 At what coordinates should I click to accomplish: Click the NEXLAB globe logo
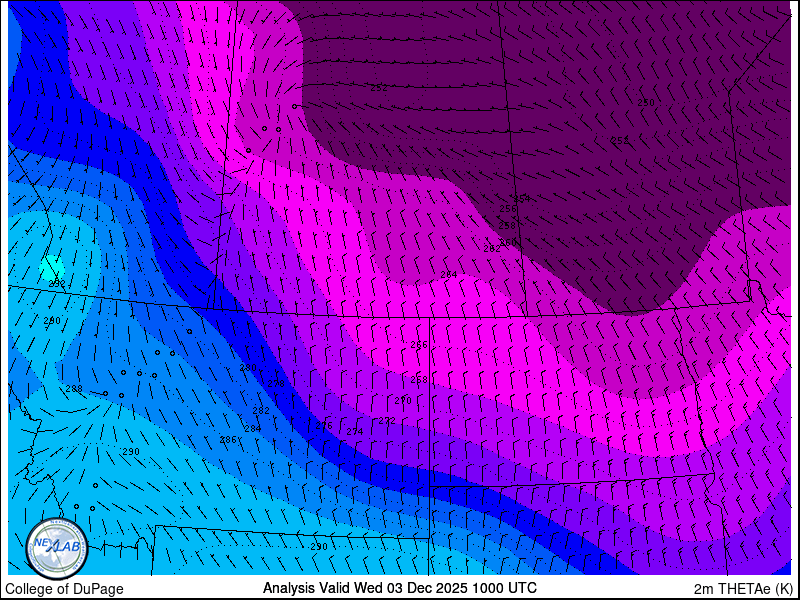[57, 547]
